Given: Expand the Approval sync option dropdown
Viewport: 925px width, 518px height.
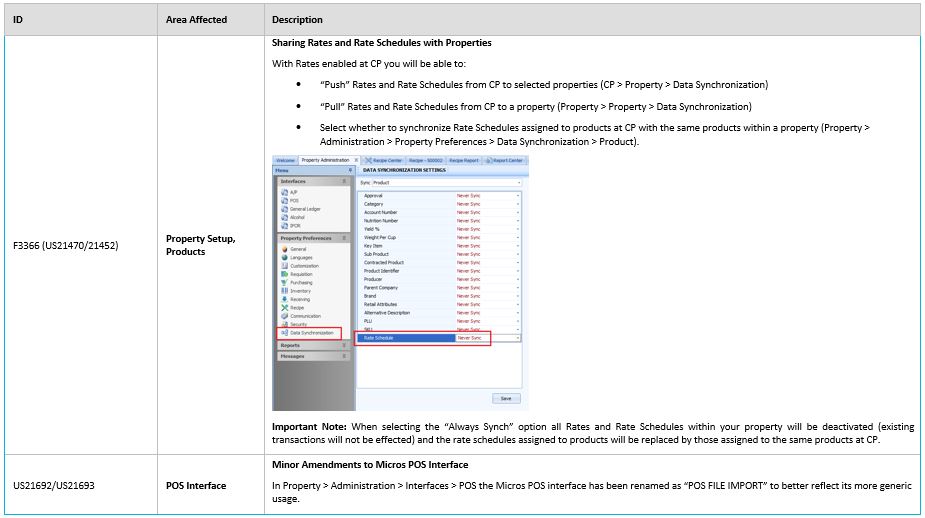Looking at the screenshot, I should [x=517, y=196].
